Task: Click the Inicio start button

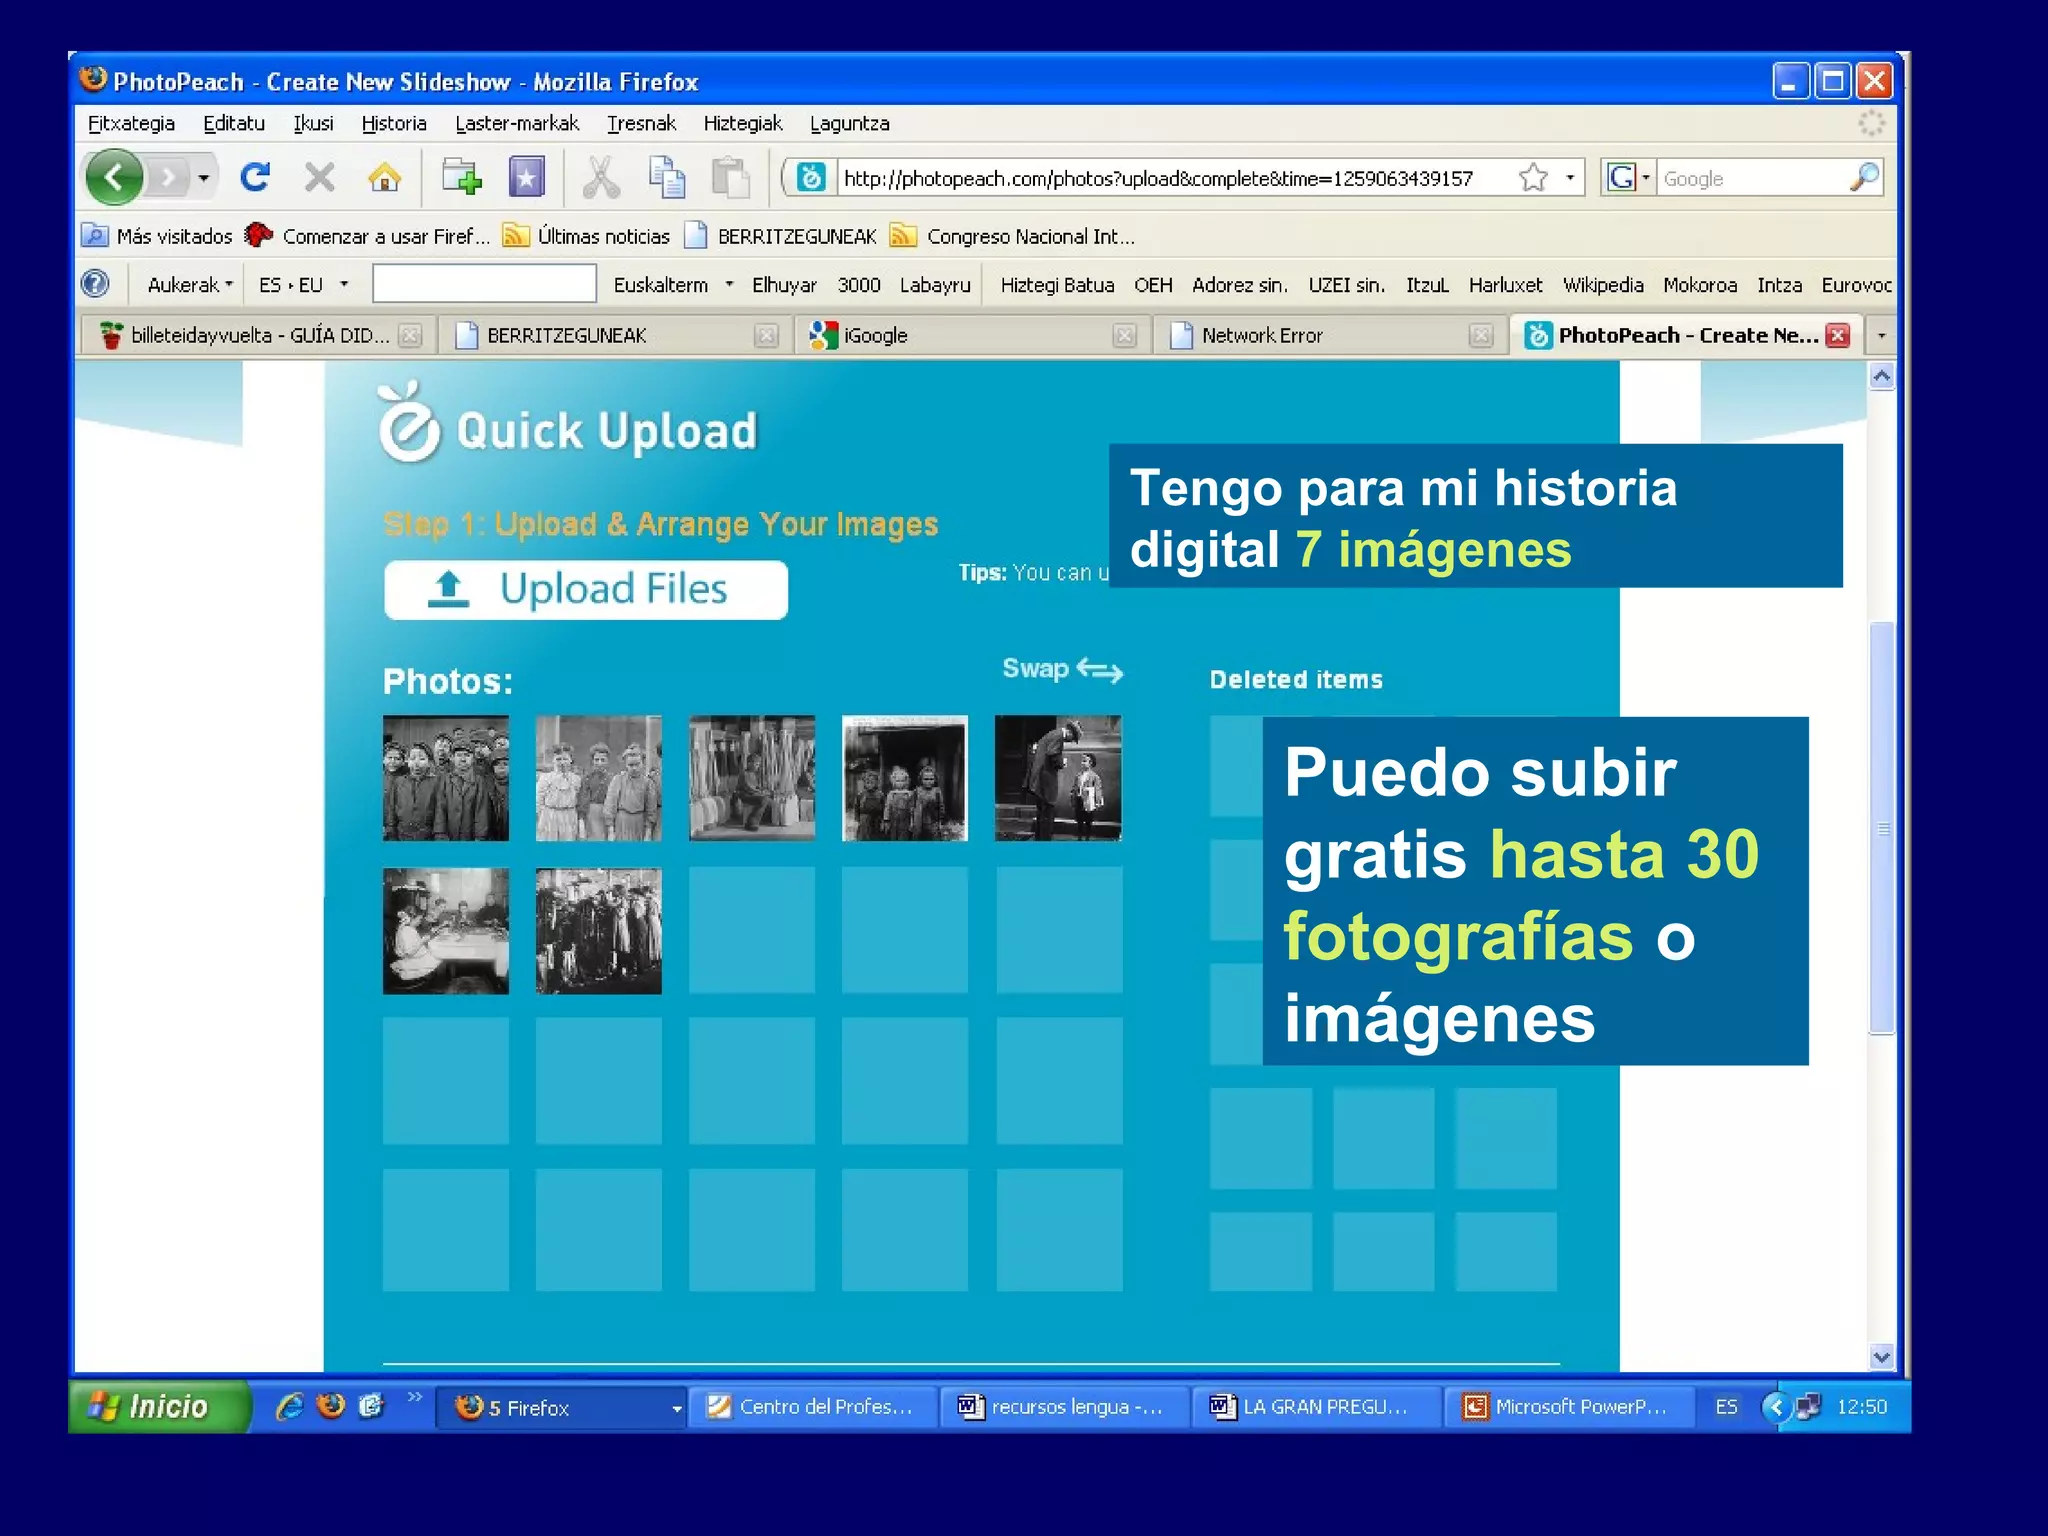Action: click(160, 1407)
